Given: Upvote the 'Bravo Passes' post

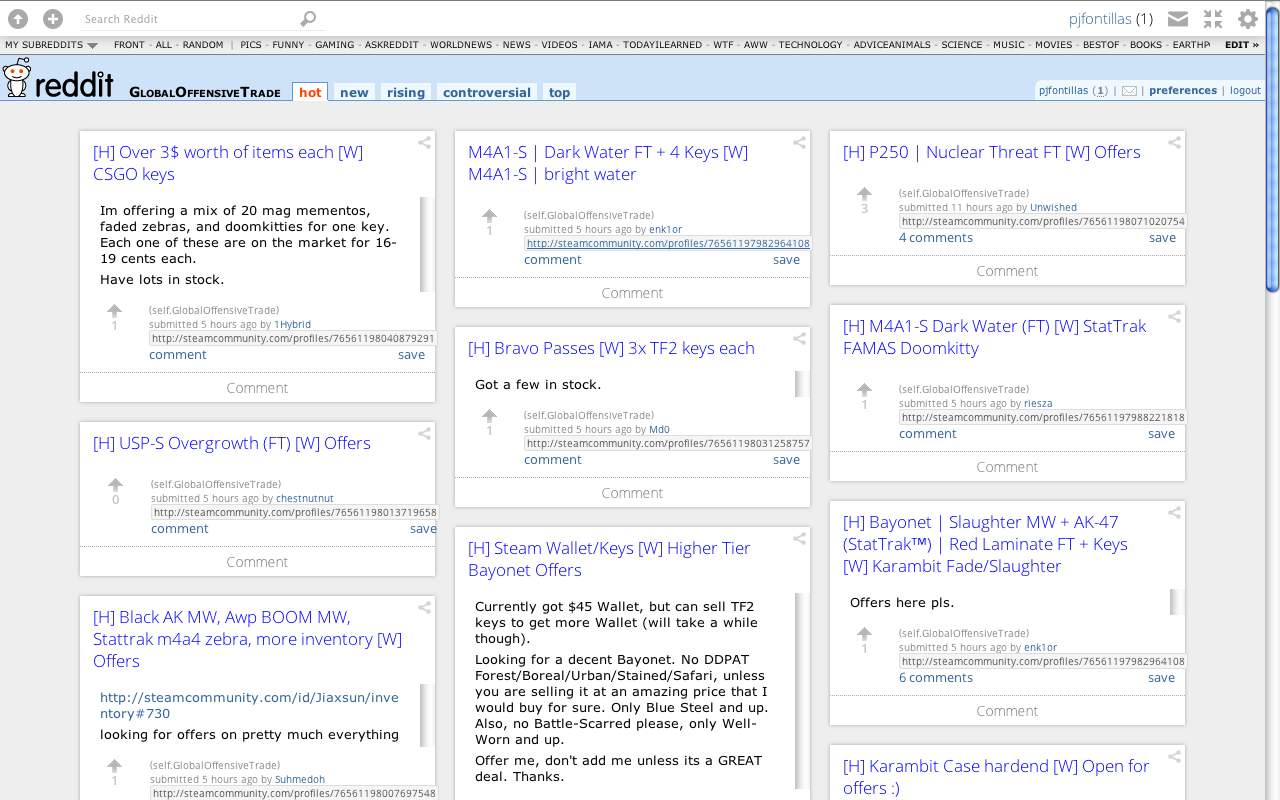Looking at the screenshot, I should [489, 416].
